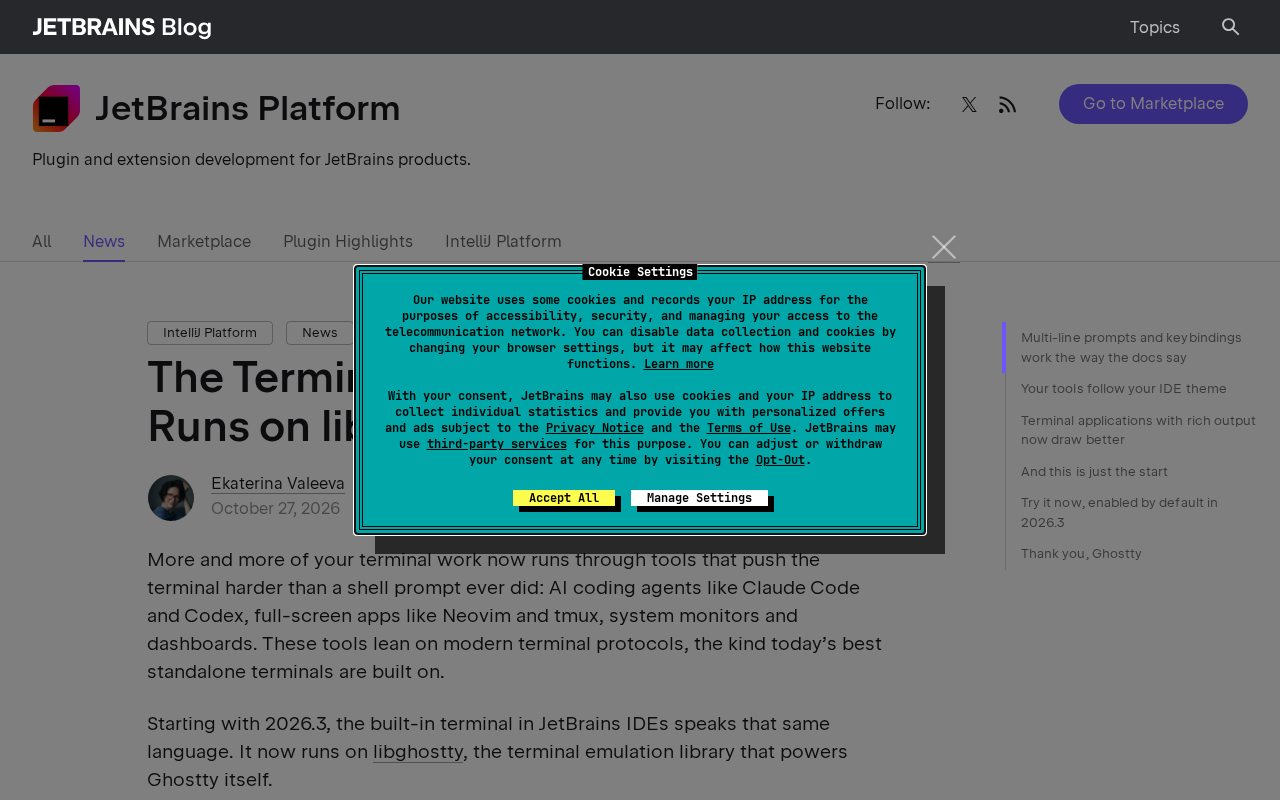Open author Ekaterina Valeeva link

[x=278, y=483]
